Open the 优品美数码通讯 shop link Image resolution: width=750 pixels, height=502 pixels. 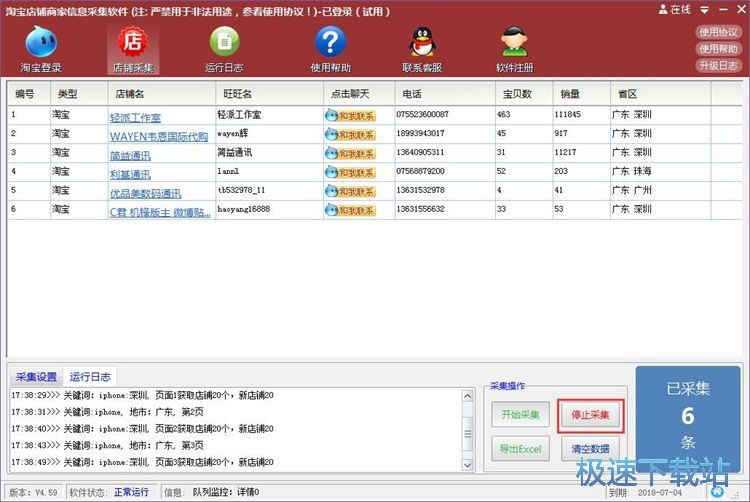pyautogui.click(x=145, y=193)
